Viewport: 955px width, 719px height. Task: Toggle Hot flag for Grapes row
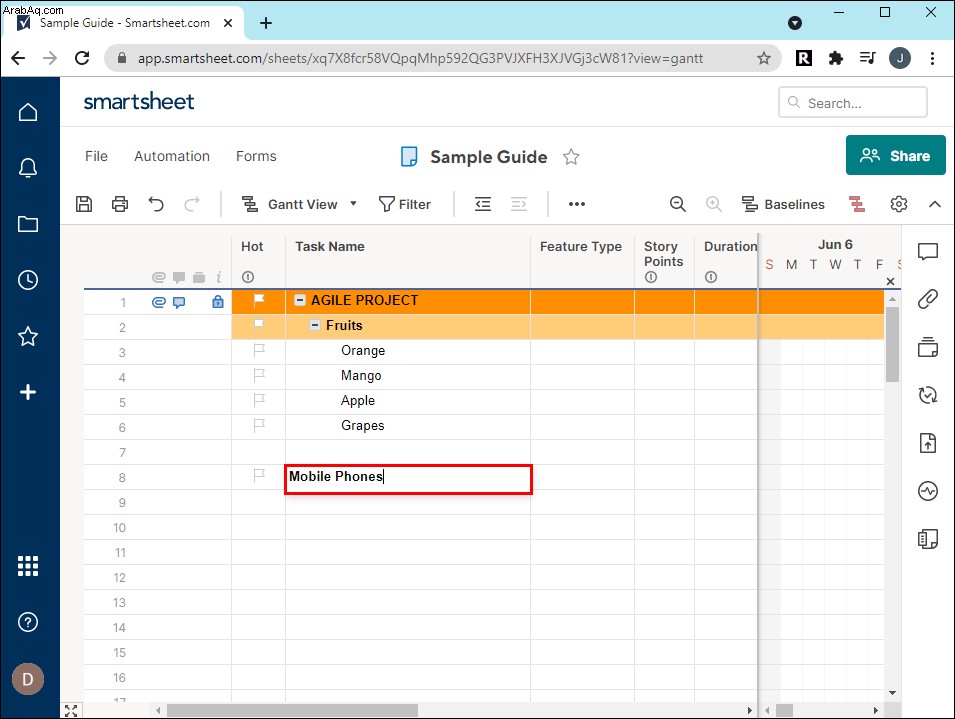coord(259,424)
